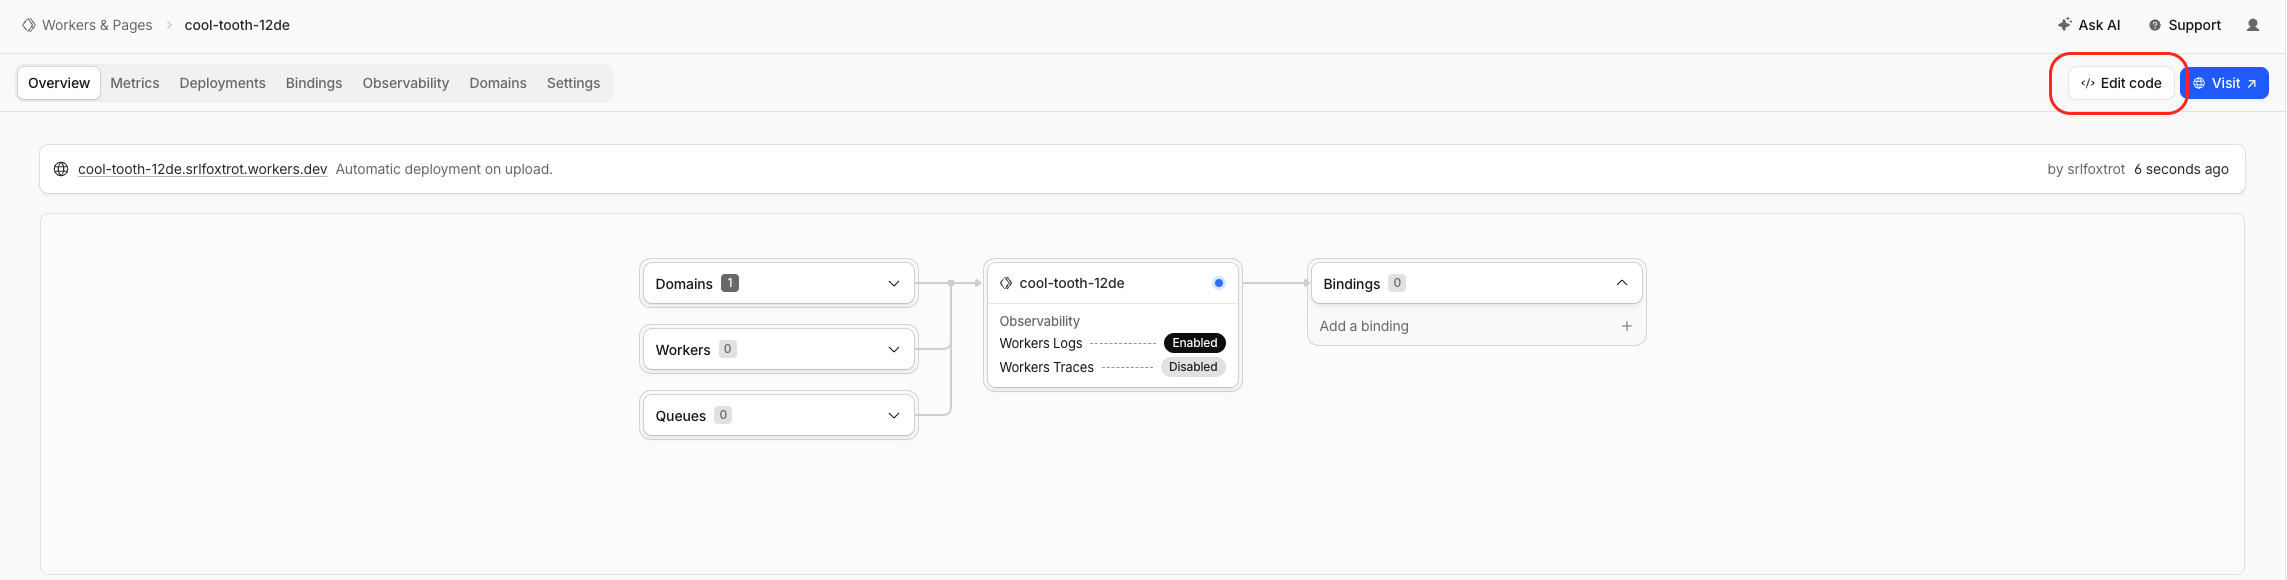Image resolution: width=2287 pixels, height=580 pixels.
Task: Select the cool-tooth-12de worker node title
Action: pos(1072,283)
